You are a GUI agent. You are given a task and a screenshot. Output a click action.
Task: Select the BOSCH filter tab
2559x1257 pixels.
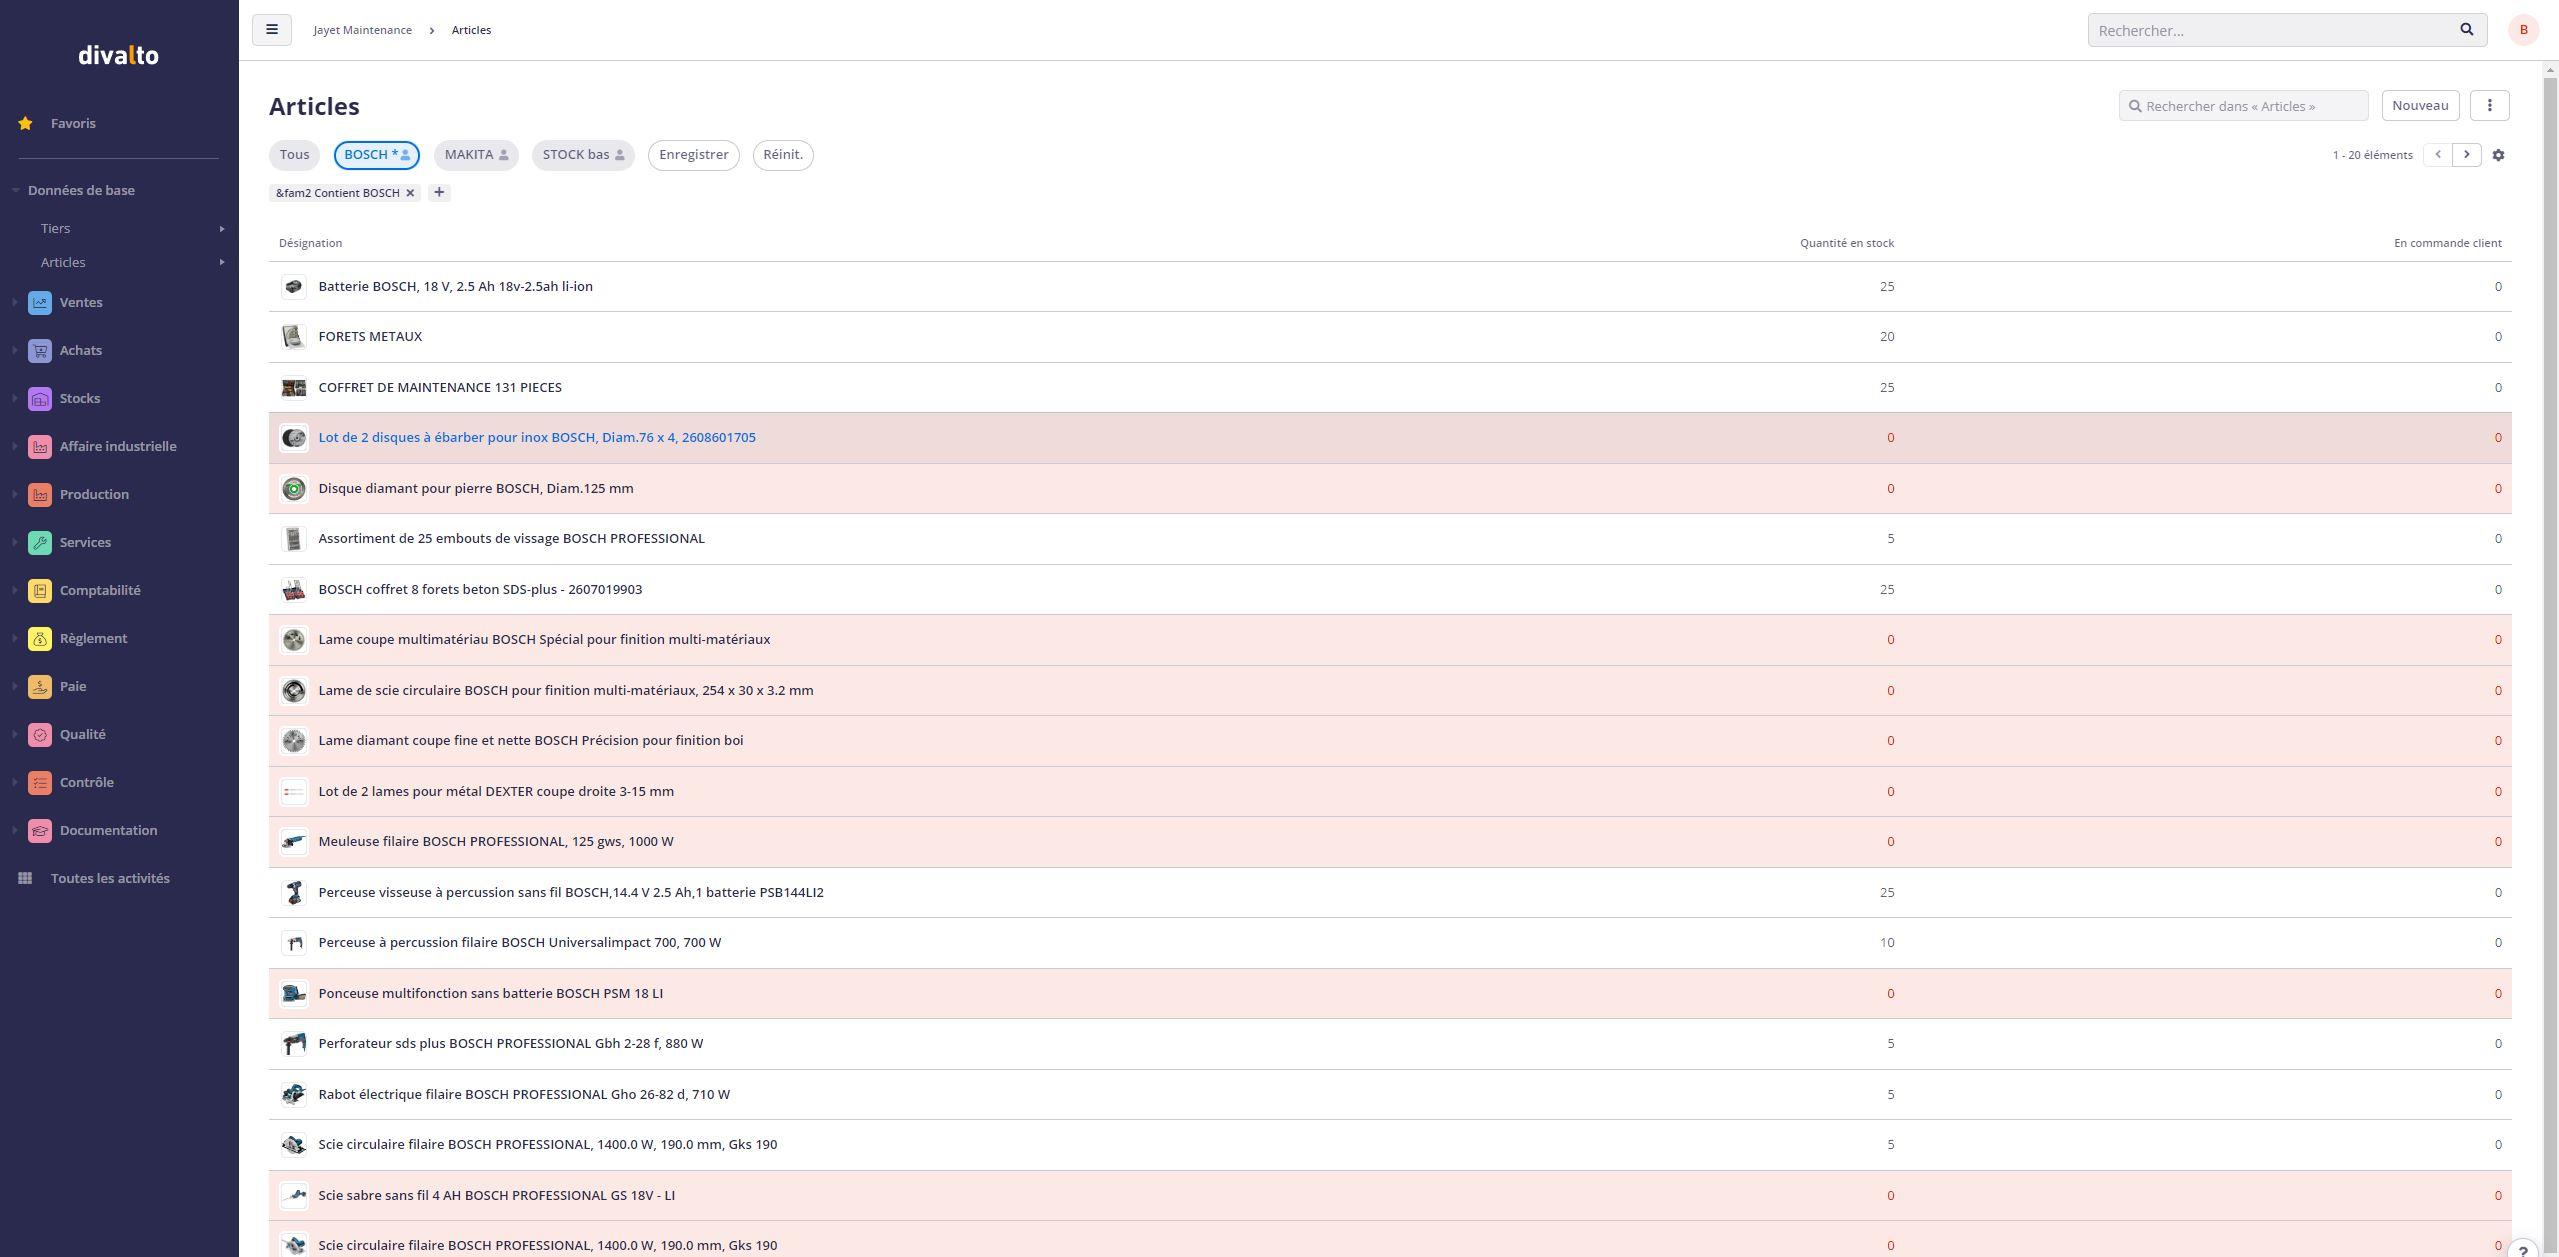click(377, 155)
